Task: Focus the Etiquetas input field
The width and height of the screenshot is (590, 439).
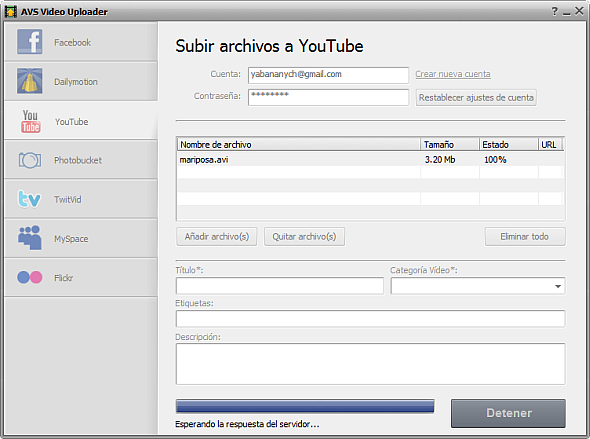Action: tap(370, 319)
